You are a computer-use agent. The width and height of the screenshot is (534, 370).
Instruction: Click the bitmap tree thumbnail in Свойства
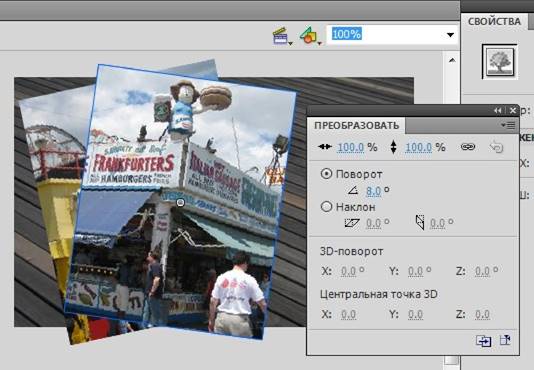(500, 62)
